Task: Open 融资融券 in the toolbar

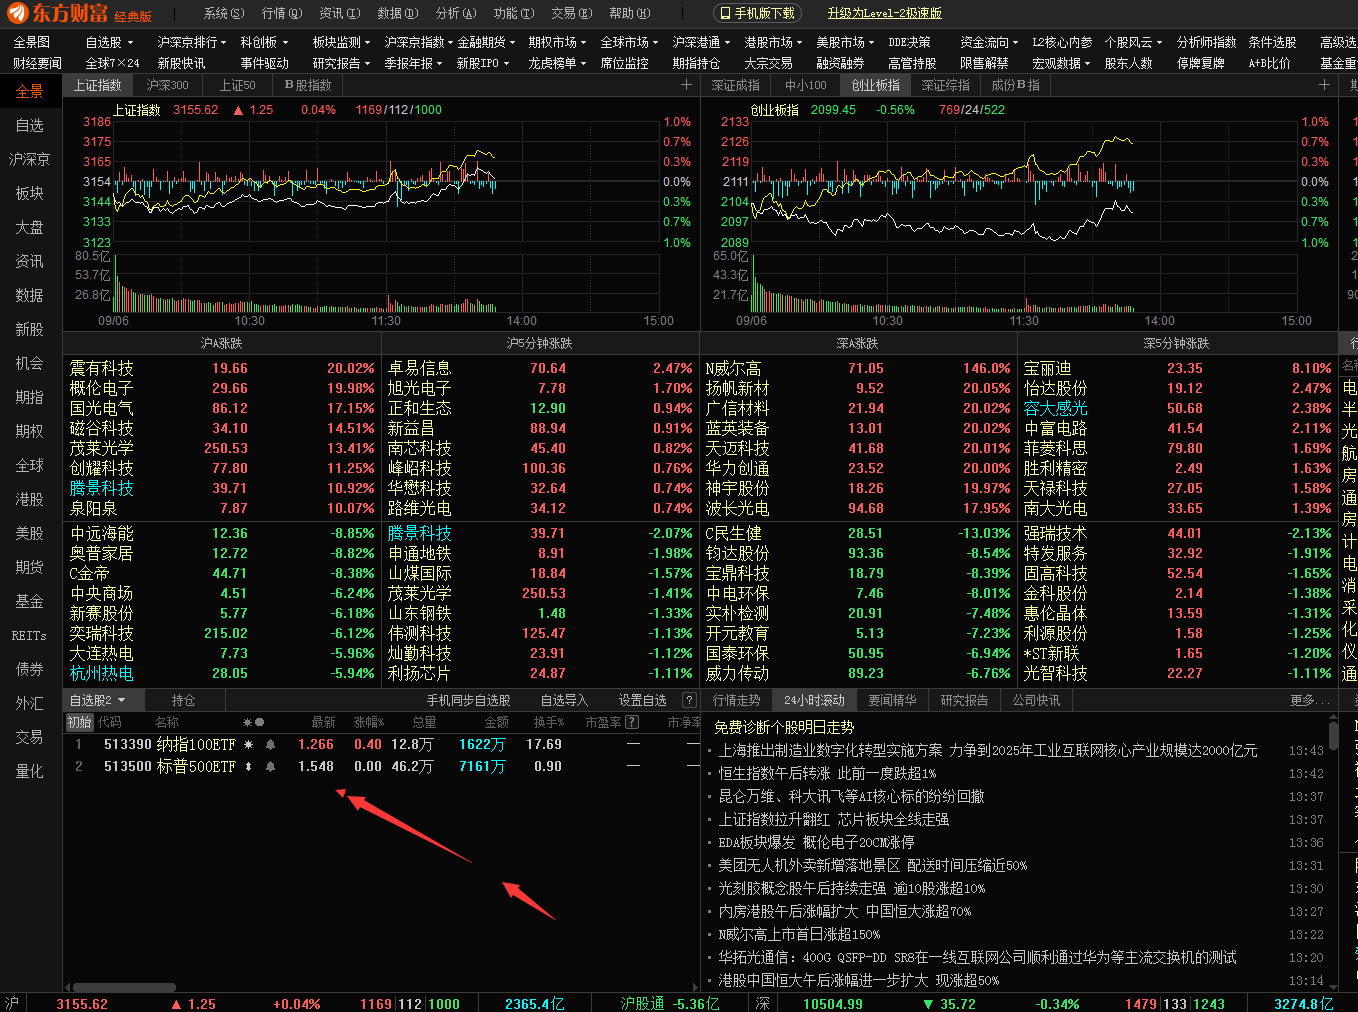Action: (x=840, y=63)
